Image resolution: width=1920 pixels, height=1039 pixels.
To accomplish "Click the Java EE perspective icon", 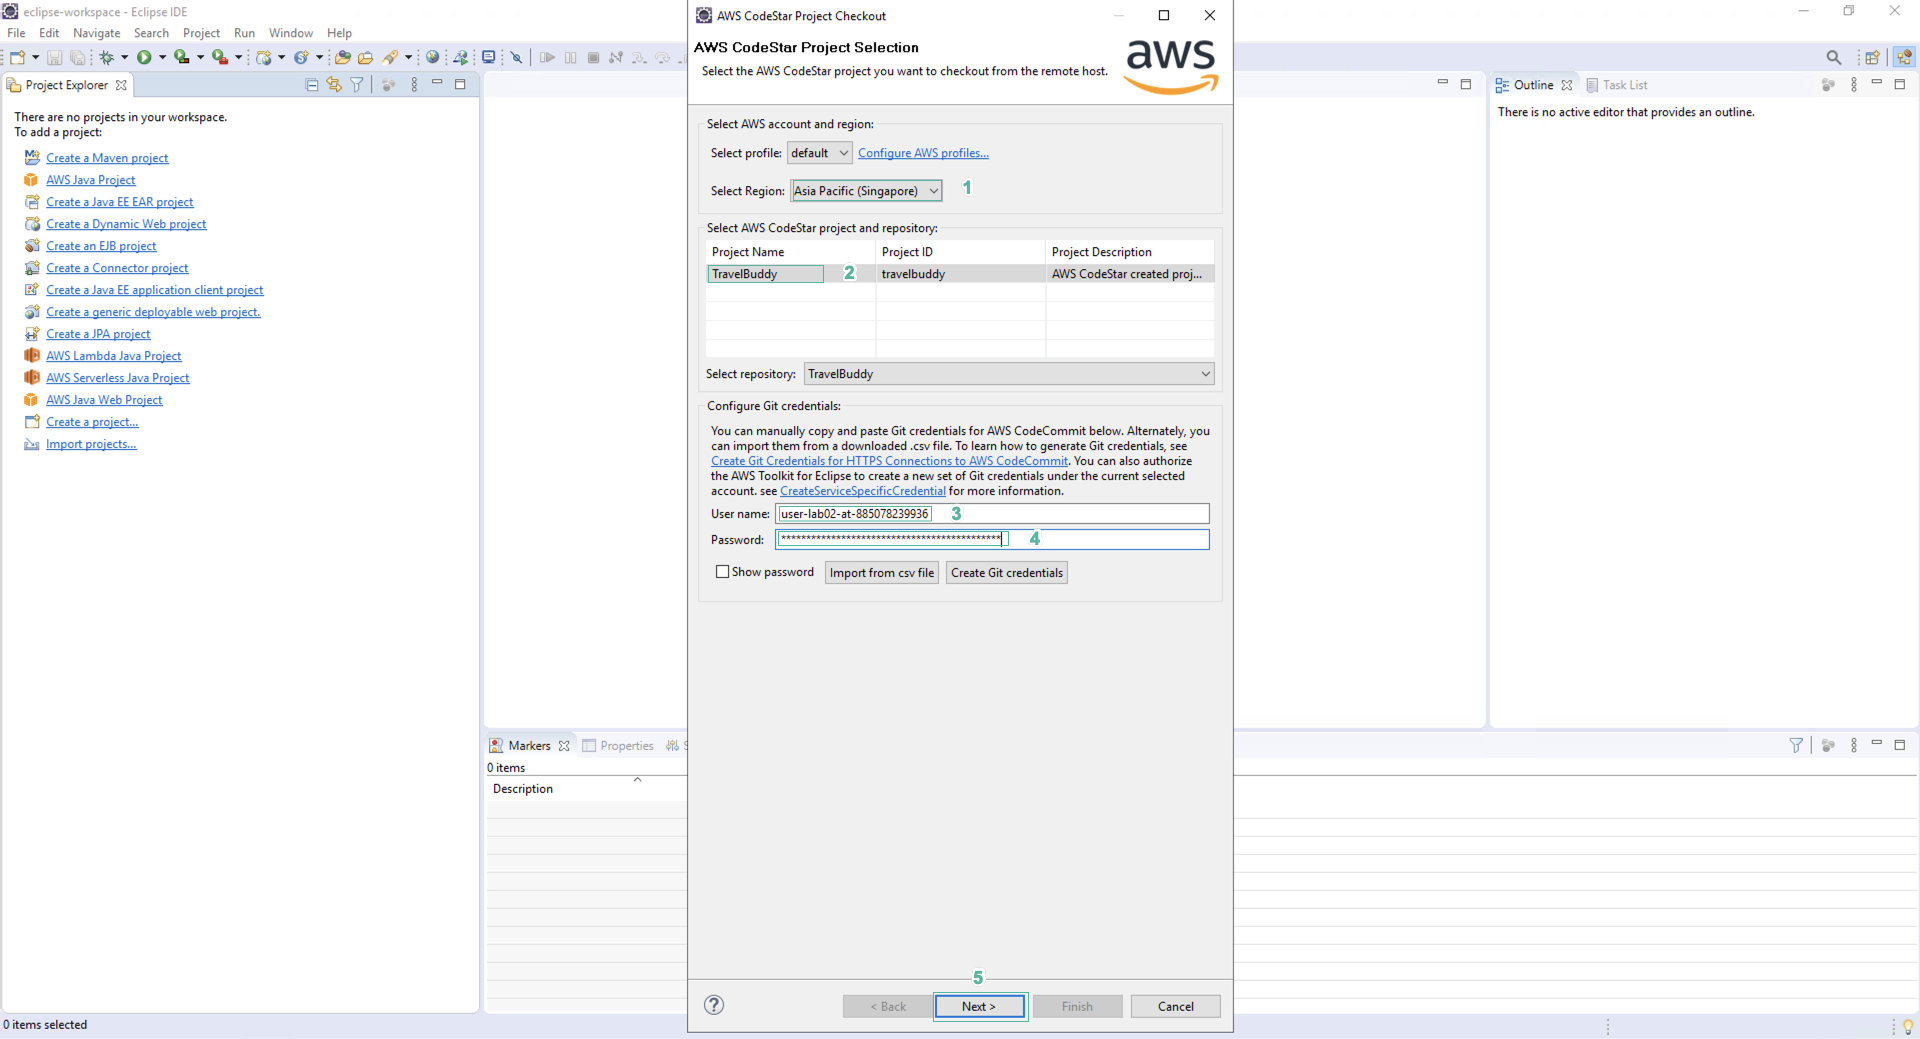I will tap(1905, 57).
